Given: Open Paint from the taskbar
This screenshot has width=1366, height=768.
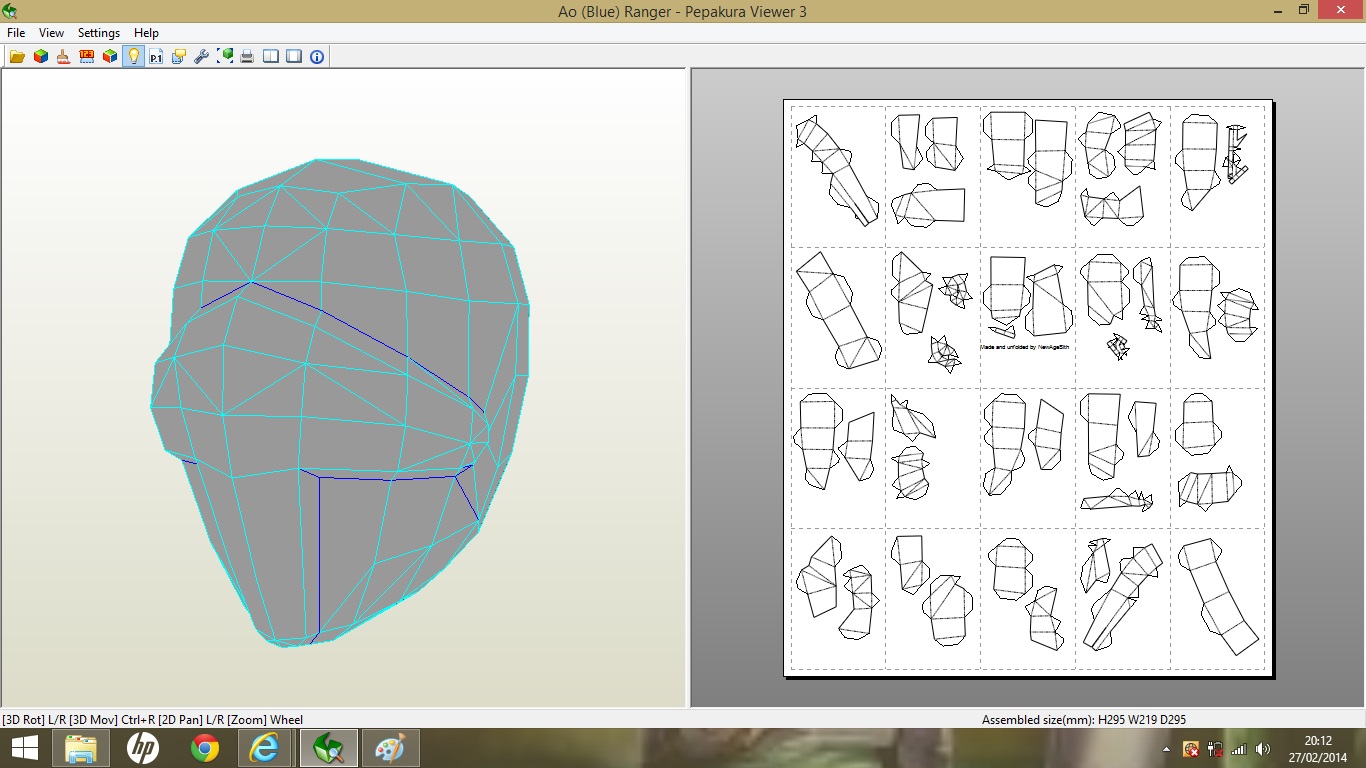Looking at the screenshot, I should coord(391,748).
